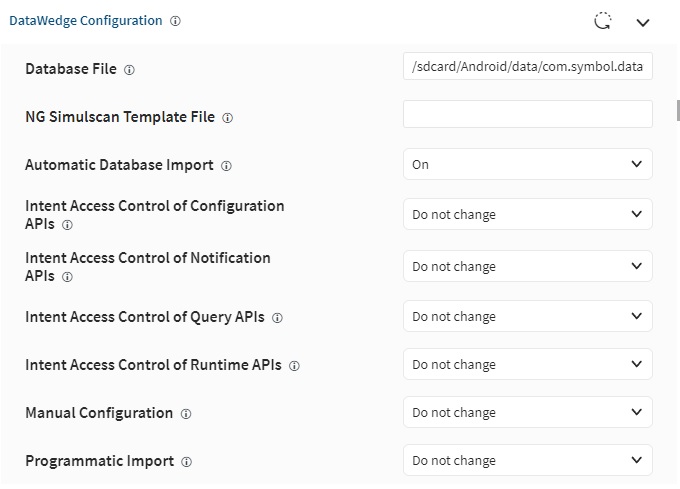This screenshot has height=489, width=680.
Task: Click info icon next to Manual Configuration
Action: coord(186,414)
